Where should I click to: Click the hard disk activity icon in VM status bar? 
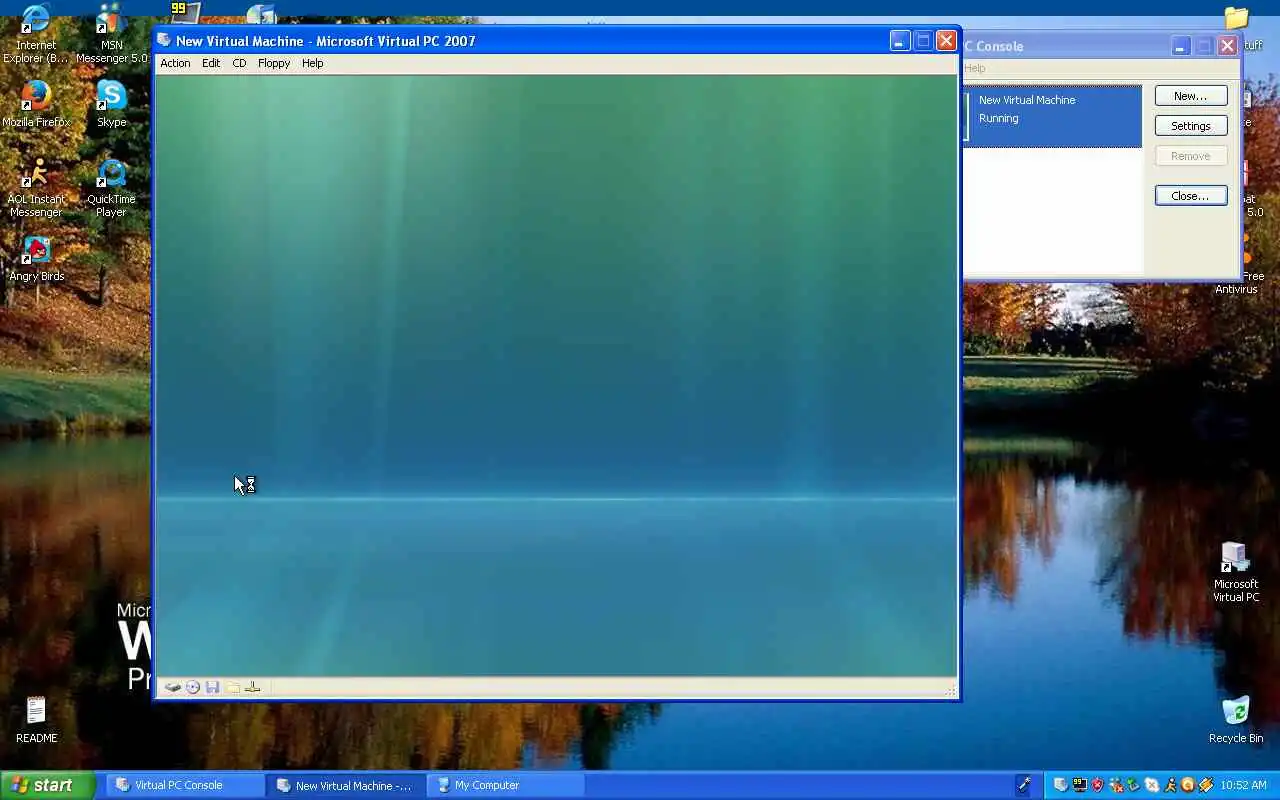tap(173, 687)
